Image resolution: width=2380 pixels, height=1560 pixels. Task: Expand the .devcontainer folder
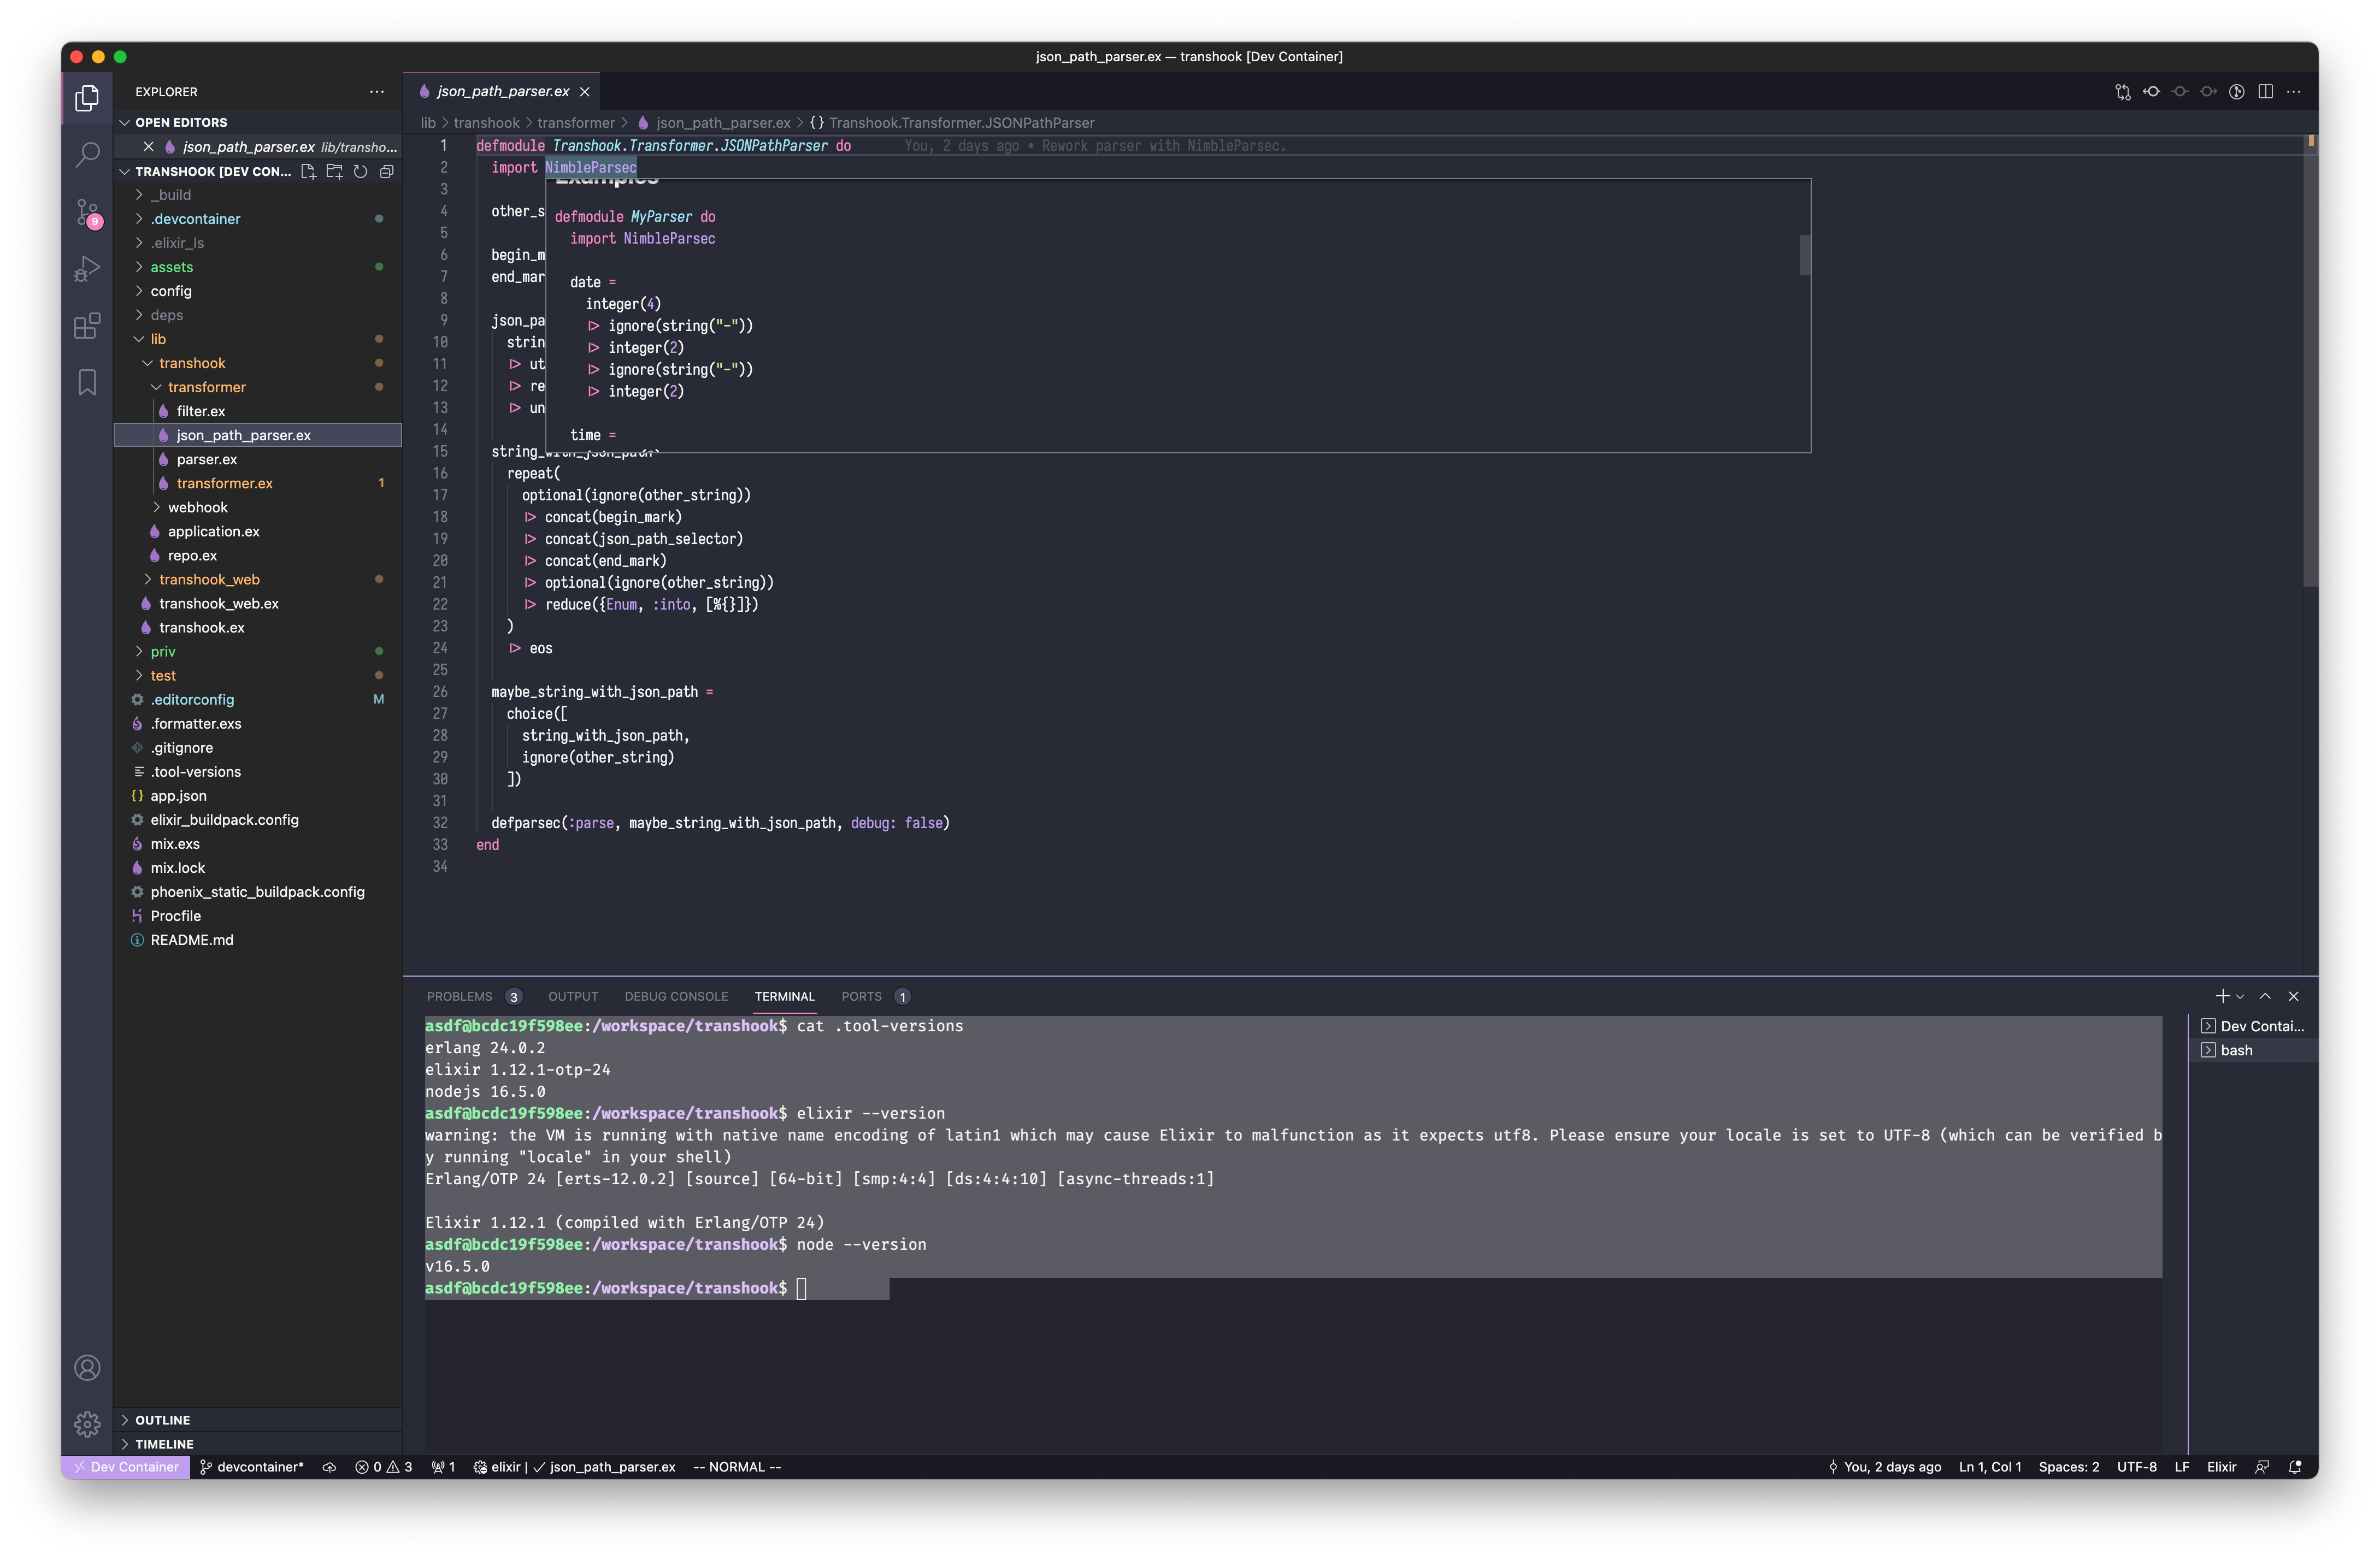(195, 218)
